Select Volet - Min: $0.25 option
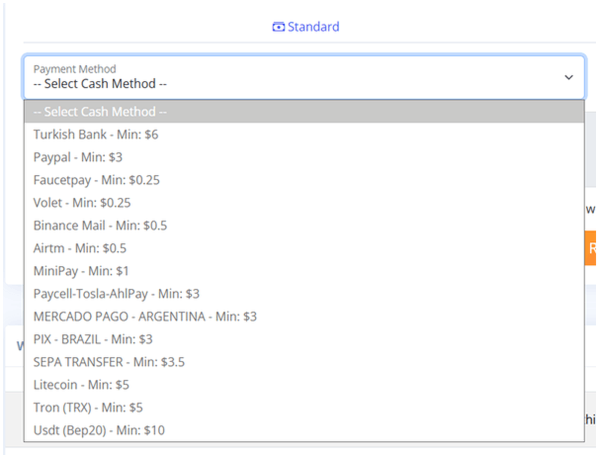 coord(304,202)
